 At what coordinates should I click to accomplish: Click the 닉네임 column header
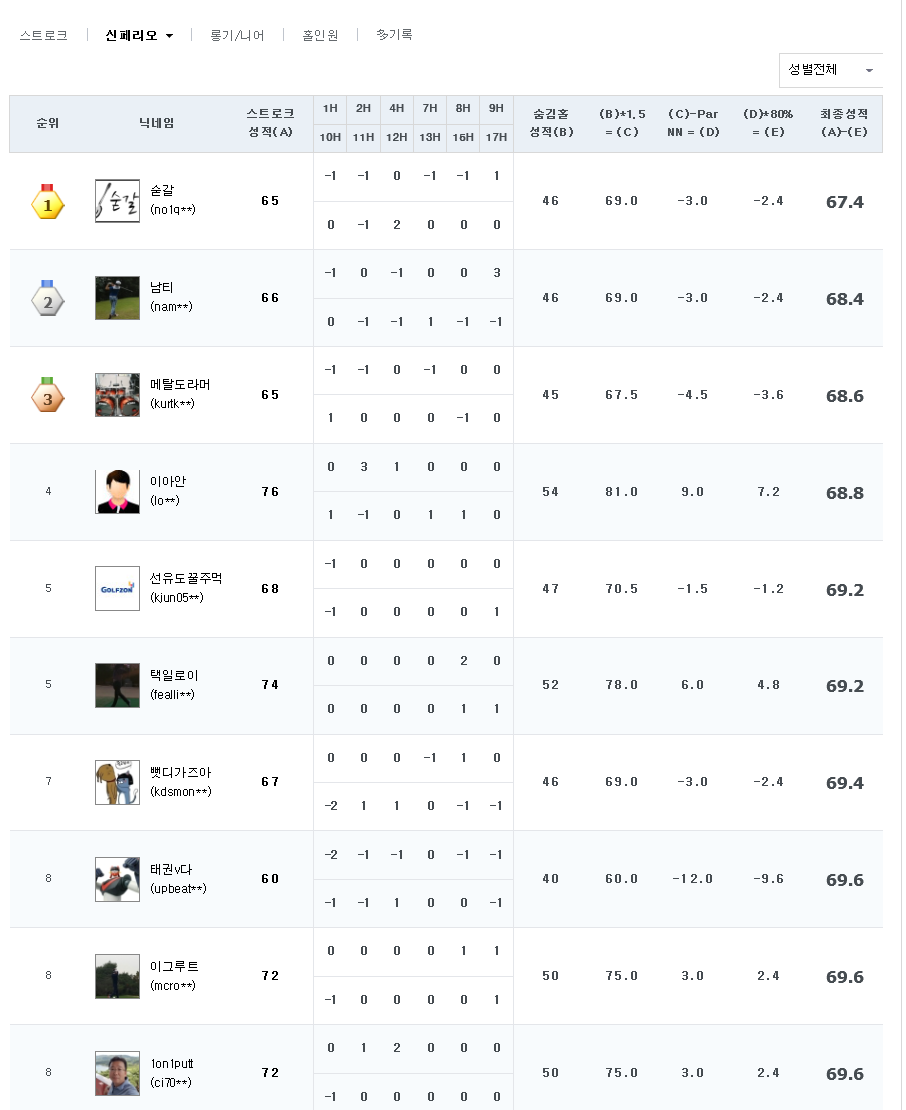(156, 123)
